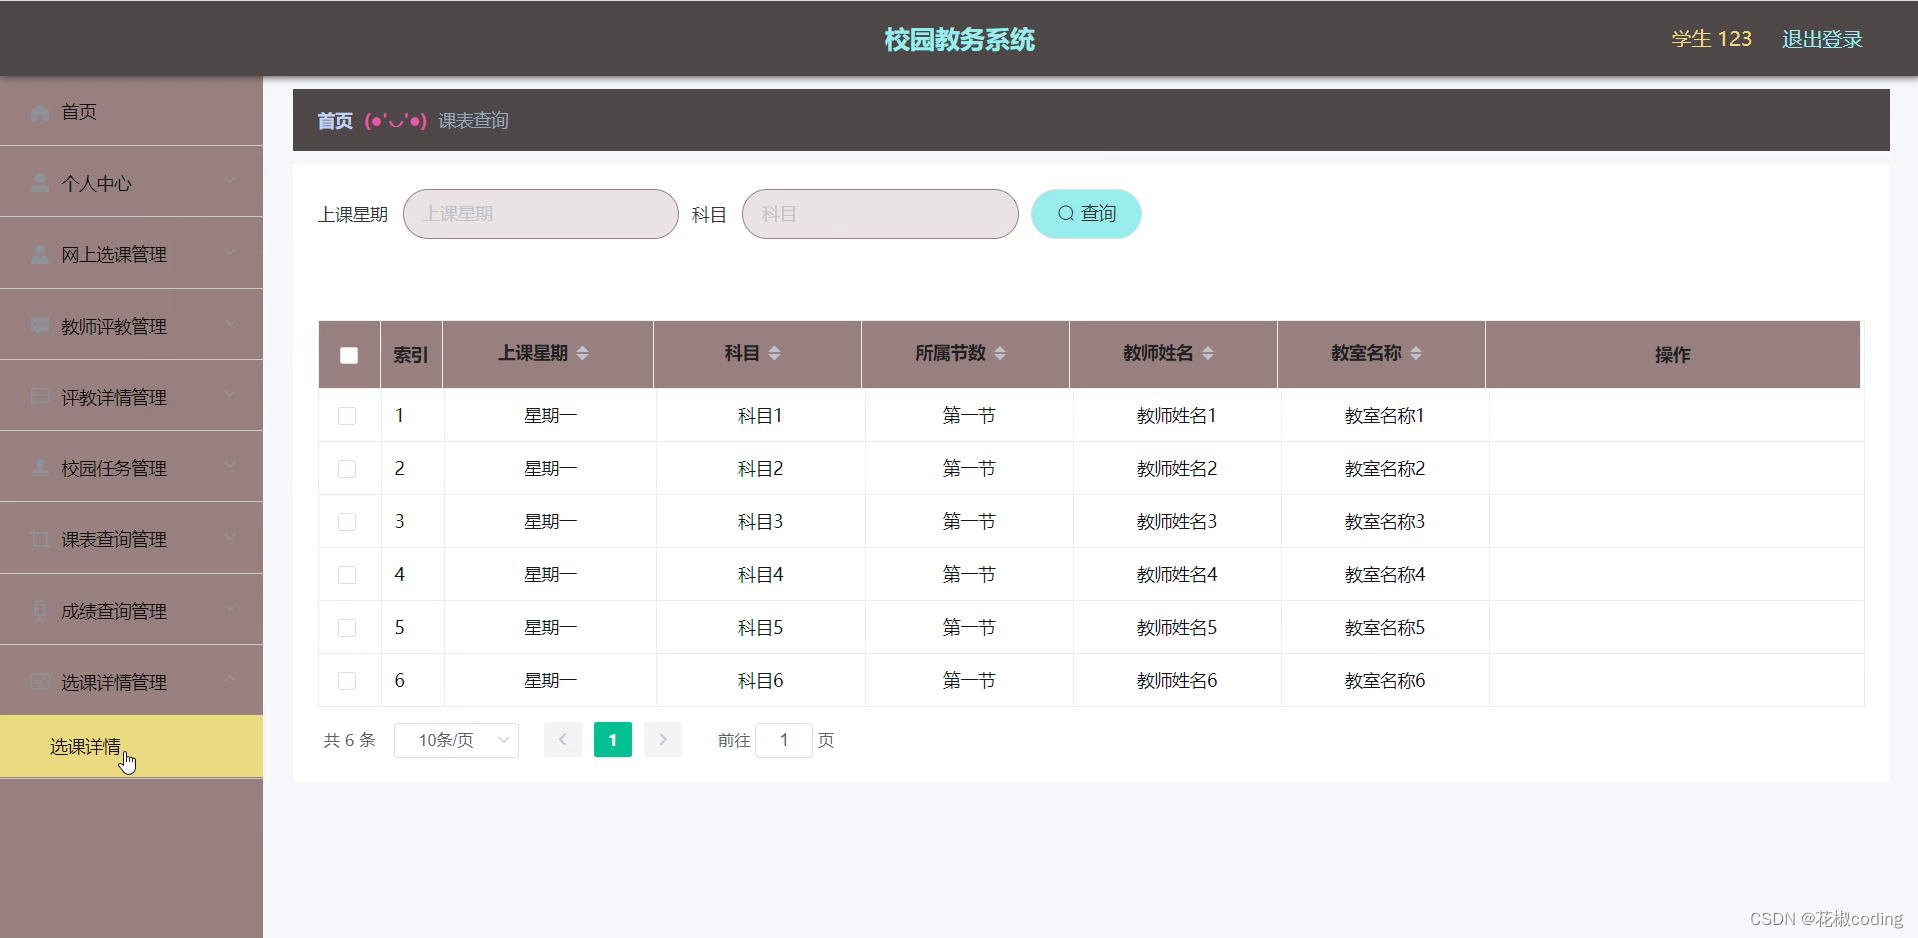Click the 成绩查询管理 sidebar icon
1918x938 pixels.
39,610
